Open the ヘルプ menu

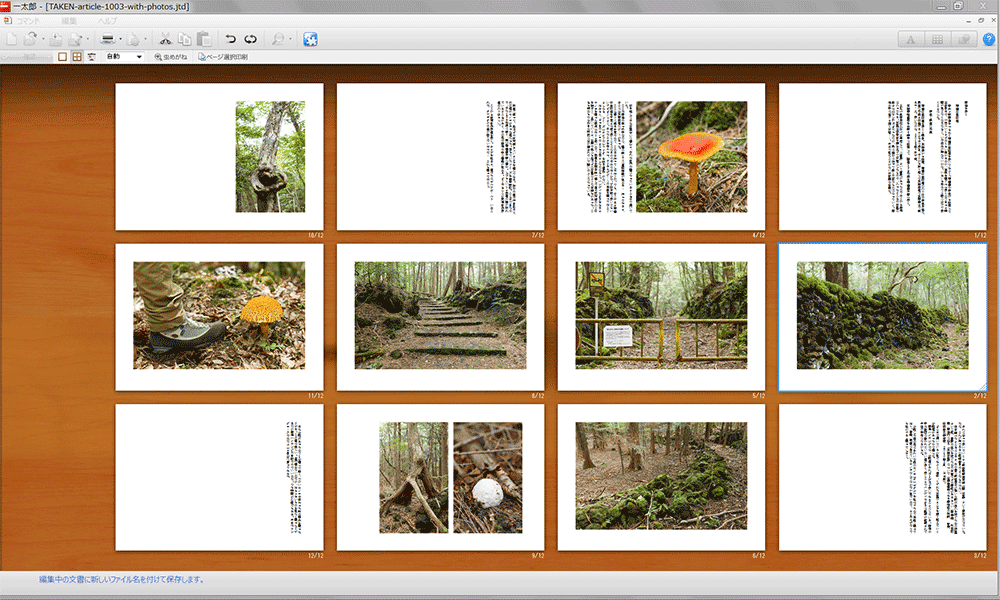(x=107, y=20)
